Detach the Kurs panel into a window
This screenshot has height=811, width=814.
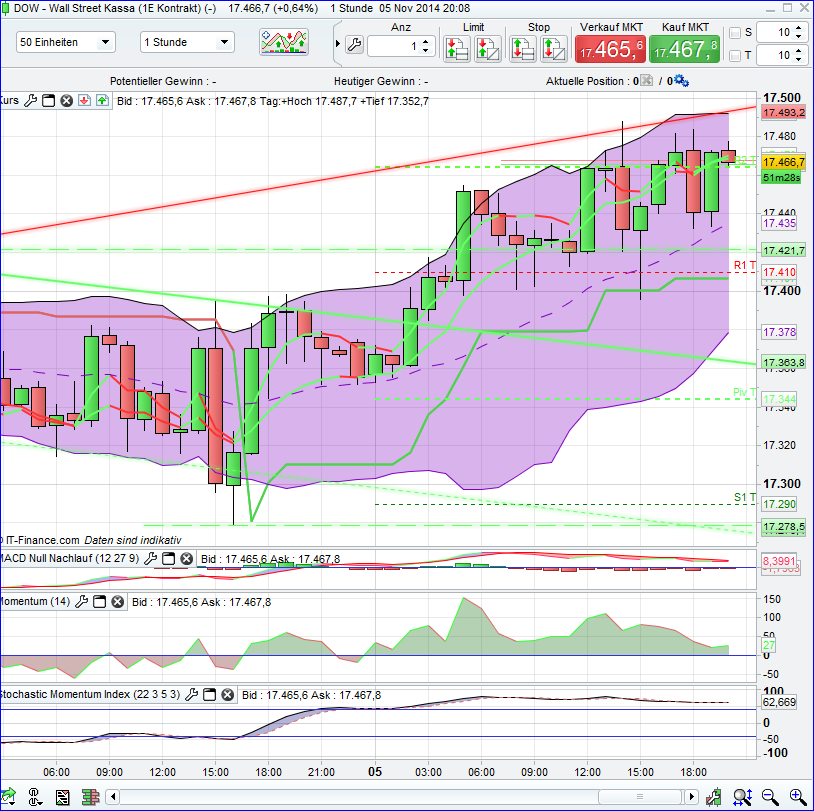point(49,100)
